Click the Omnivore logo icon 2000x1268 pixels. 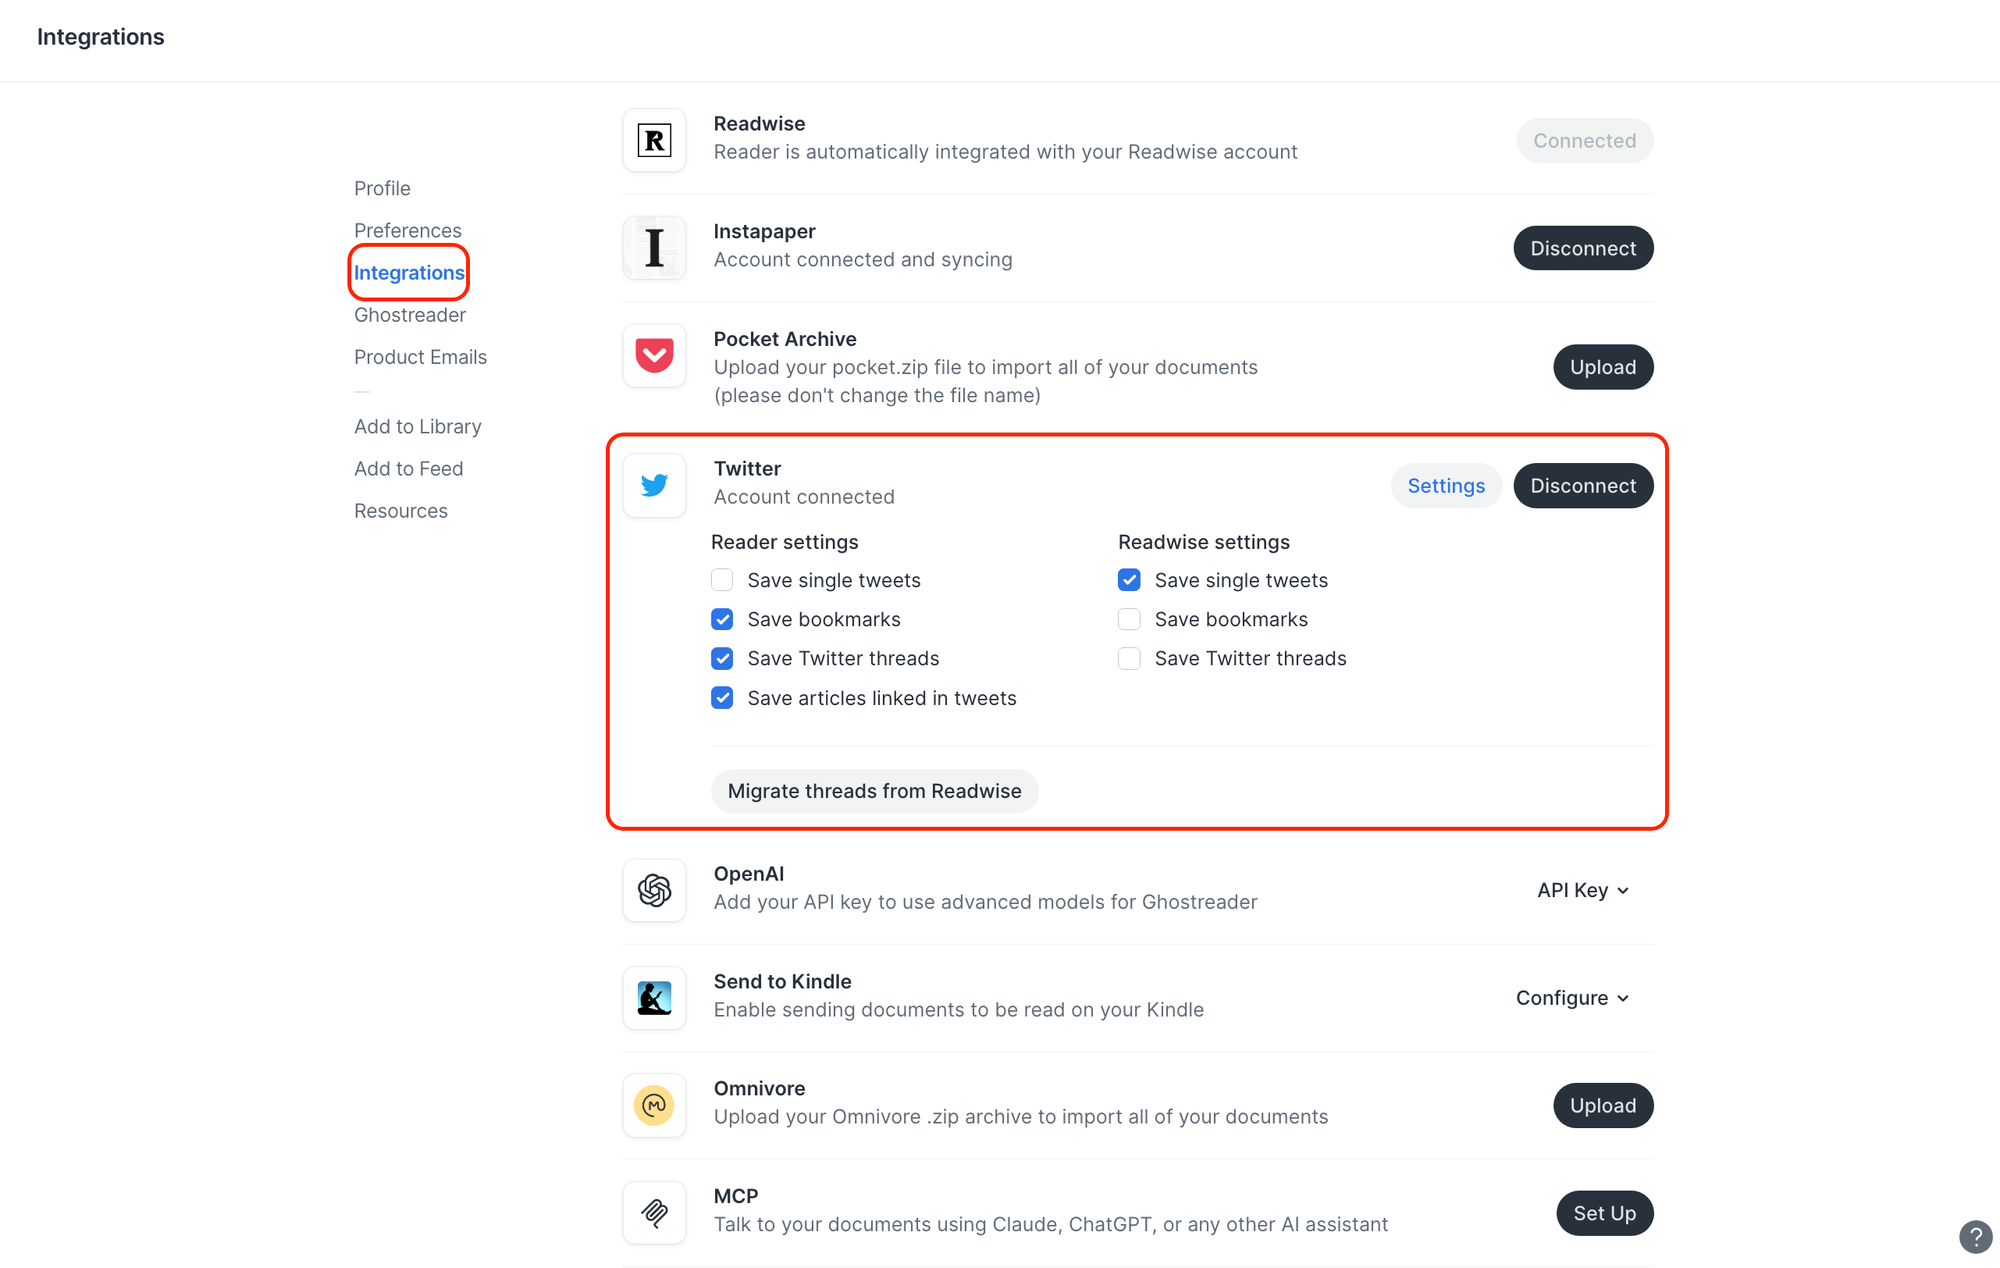(654, 1105)
